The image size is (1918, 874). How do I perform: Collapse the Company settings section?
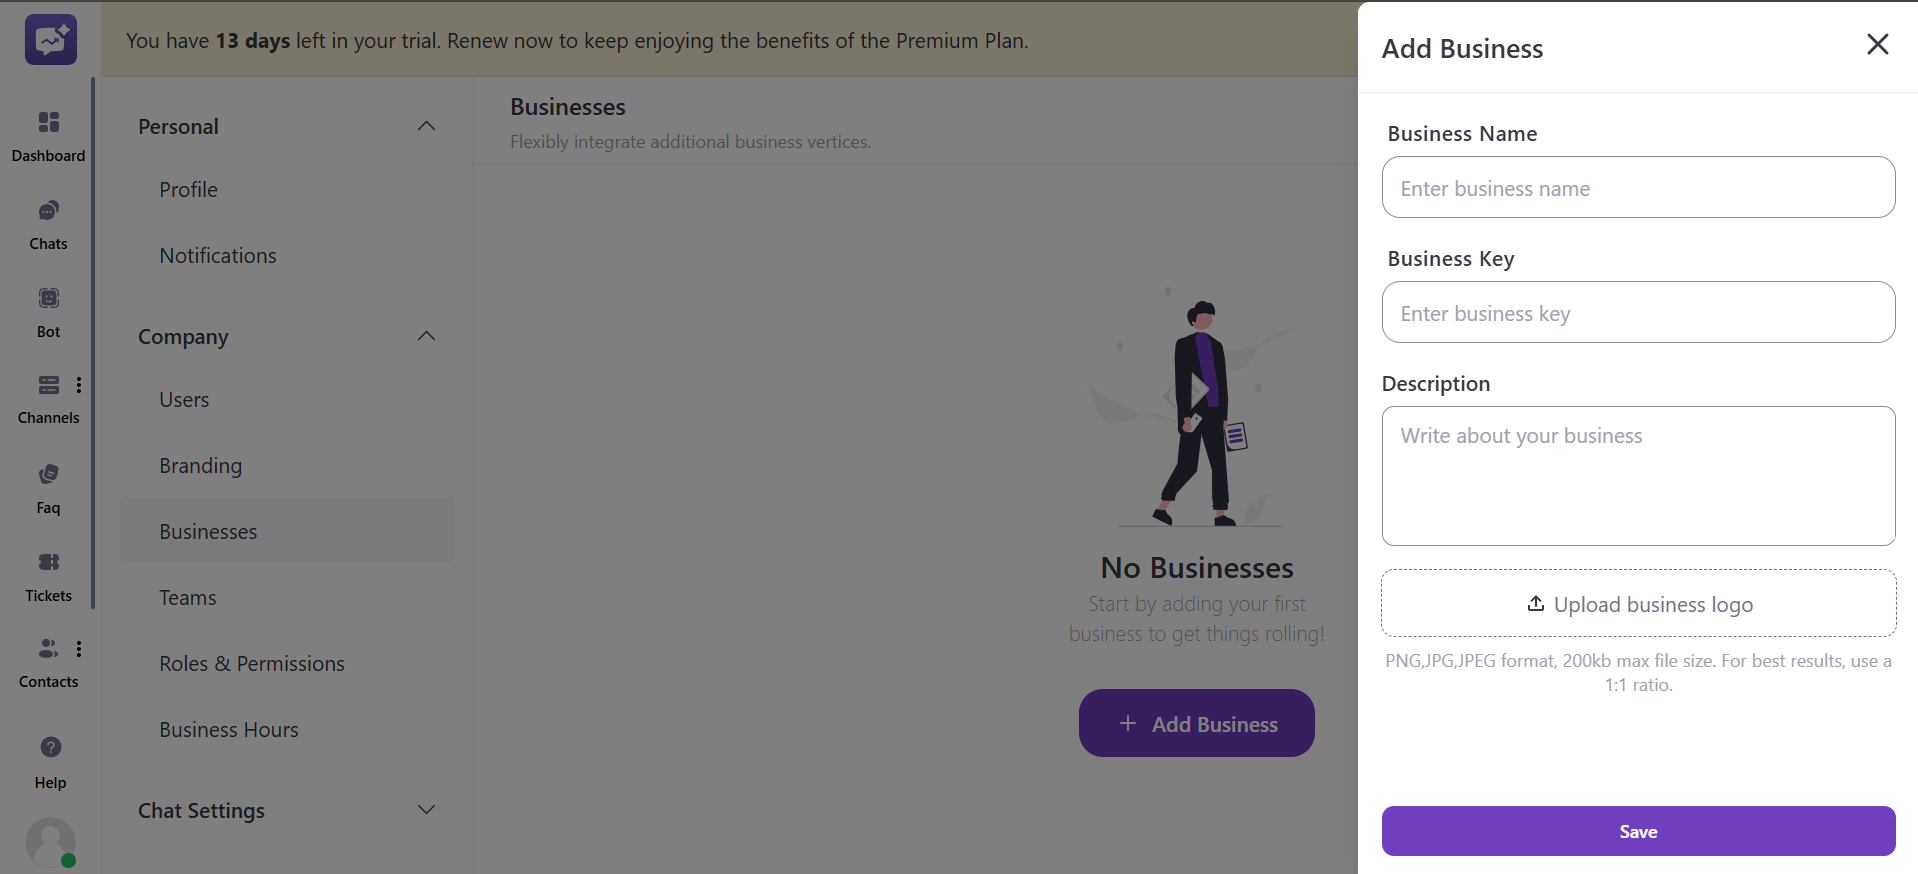click(426, 336)
